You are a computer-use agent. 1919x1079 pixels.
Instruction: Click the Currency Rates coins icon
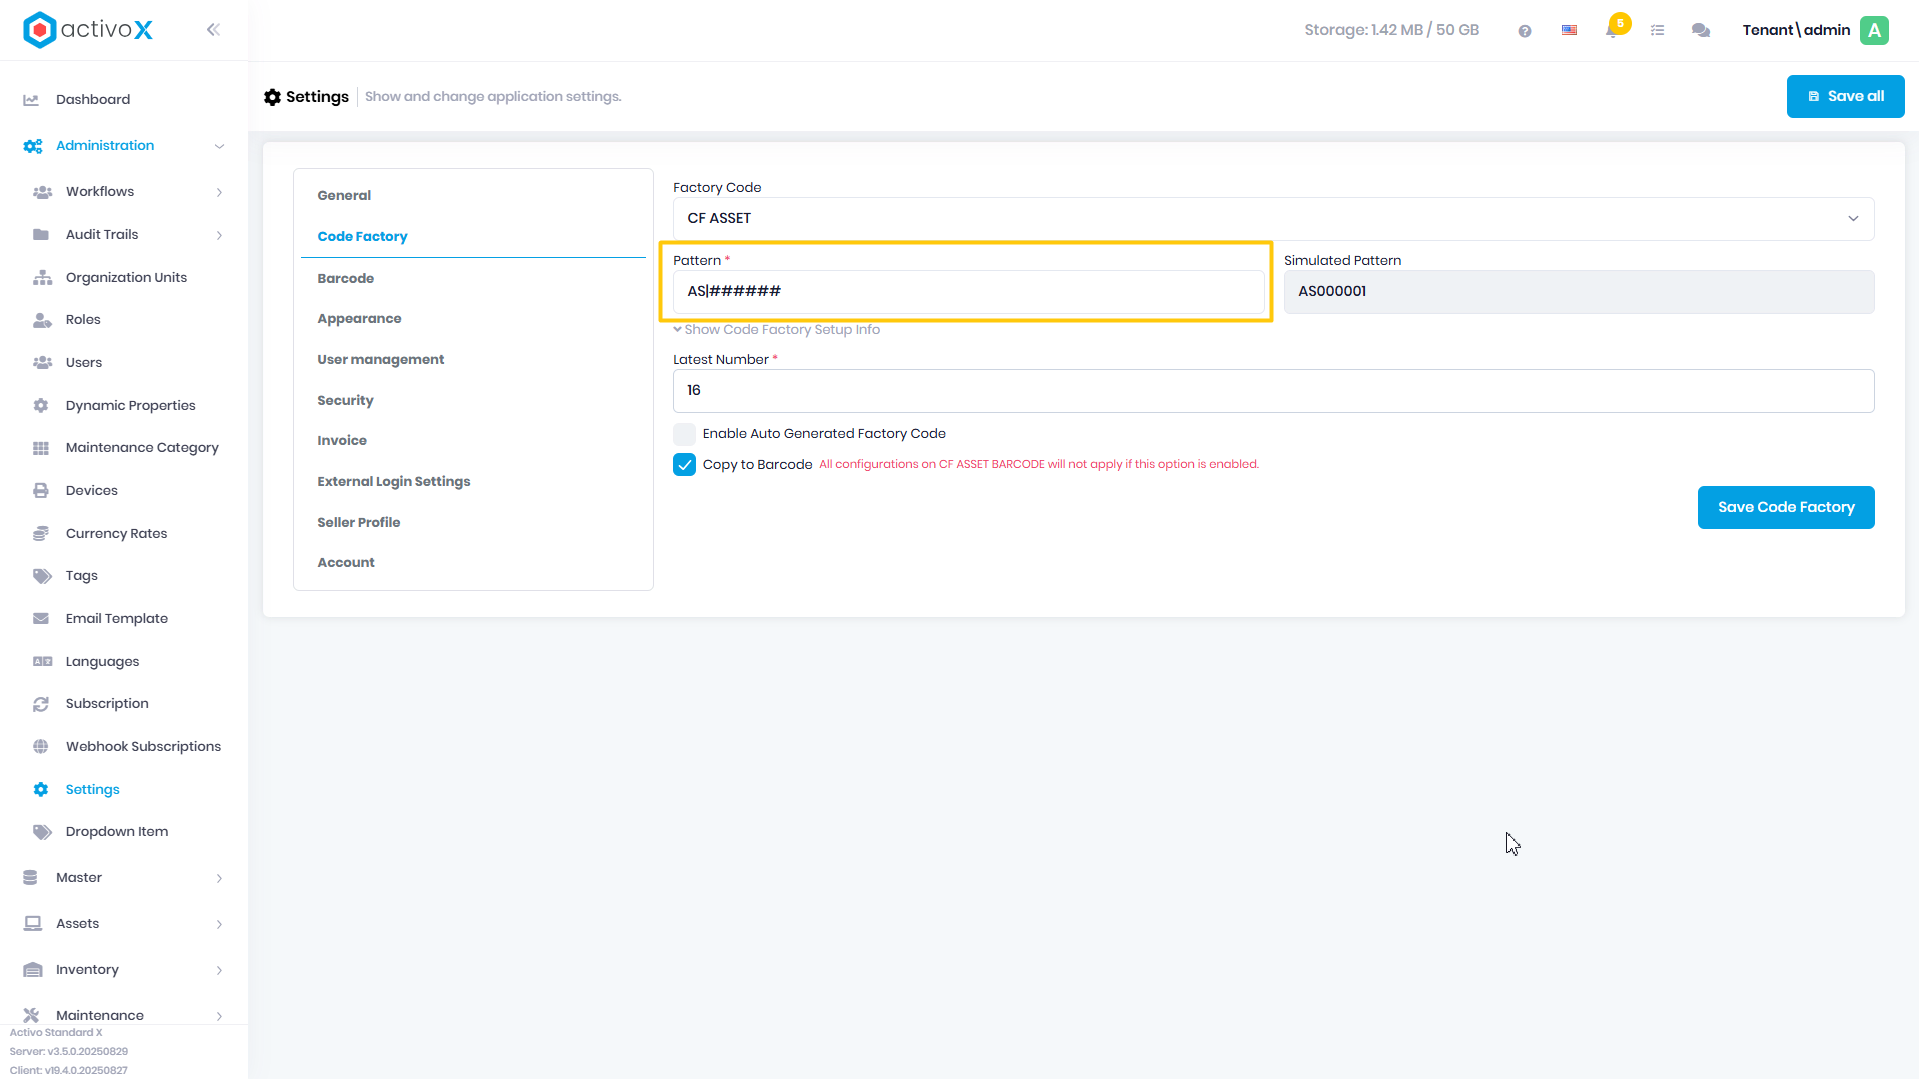pyautogui.click(x=41, y=534)
